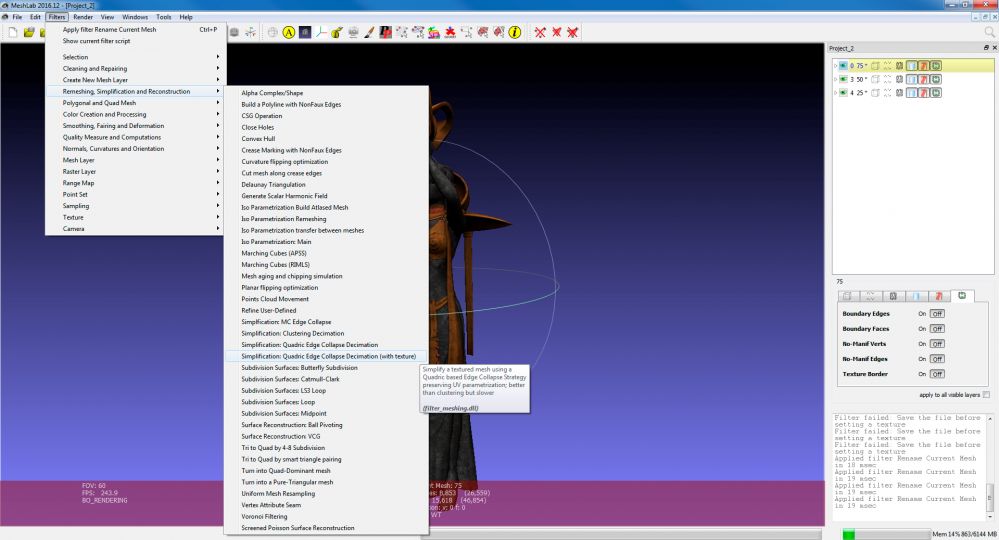Expand layer 25 tree row arrow
The image size is (999, 540).
[835, 92]
